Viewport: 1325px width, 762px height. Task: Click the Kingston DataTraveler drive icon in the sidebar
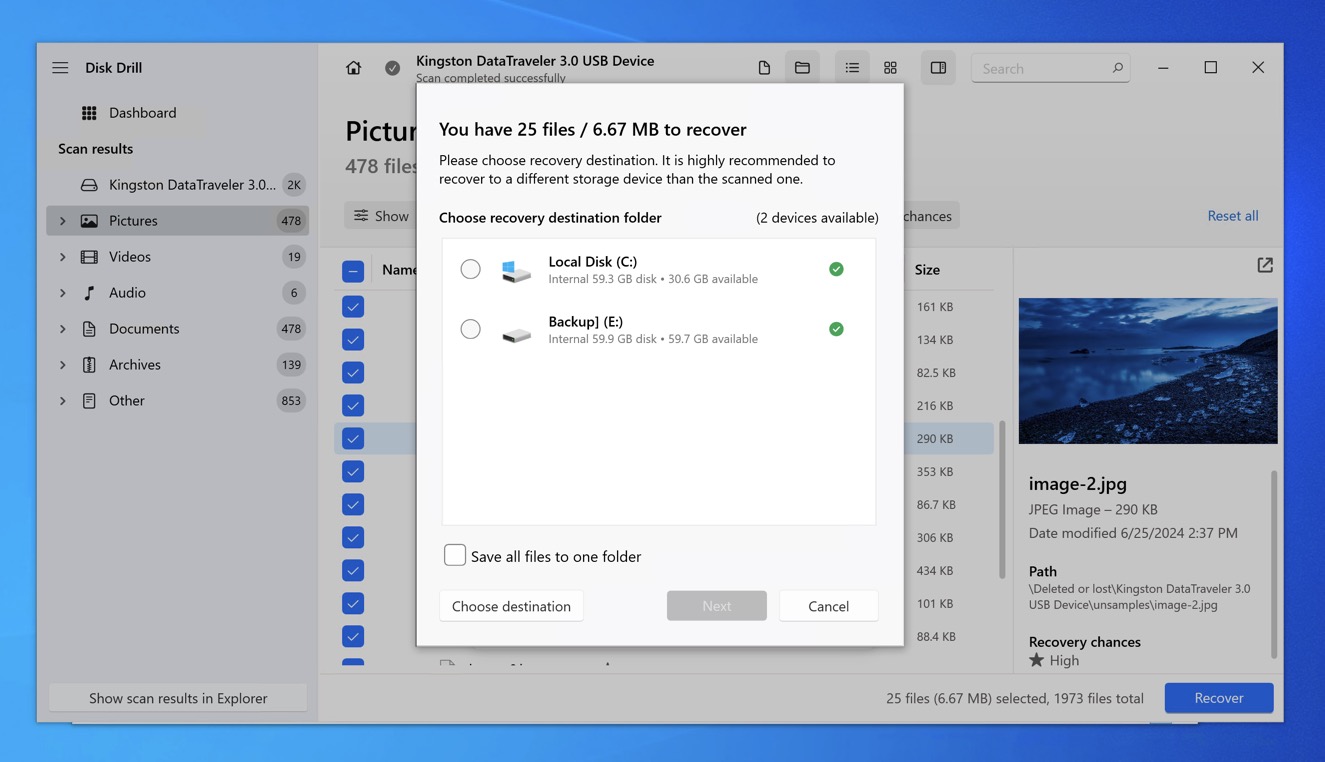[89, 185]
